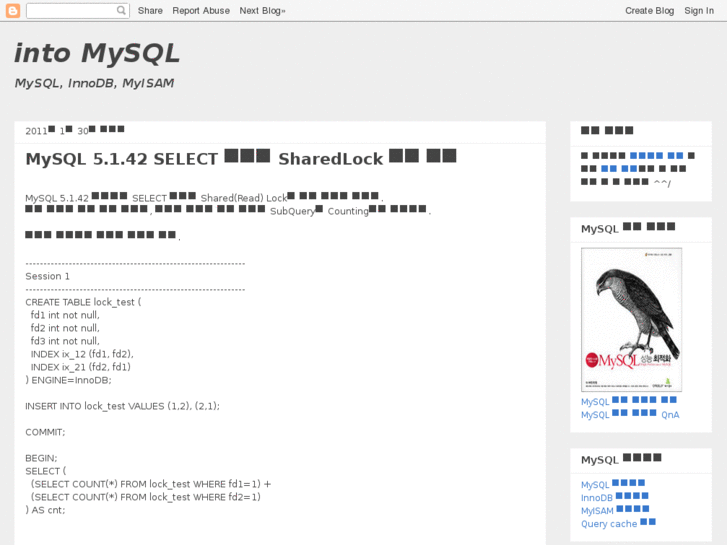Screen dimensions: 727x545
Task: Click 'CREATE TABLE lock_test (' line
Action: coord(83,302)
